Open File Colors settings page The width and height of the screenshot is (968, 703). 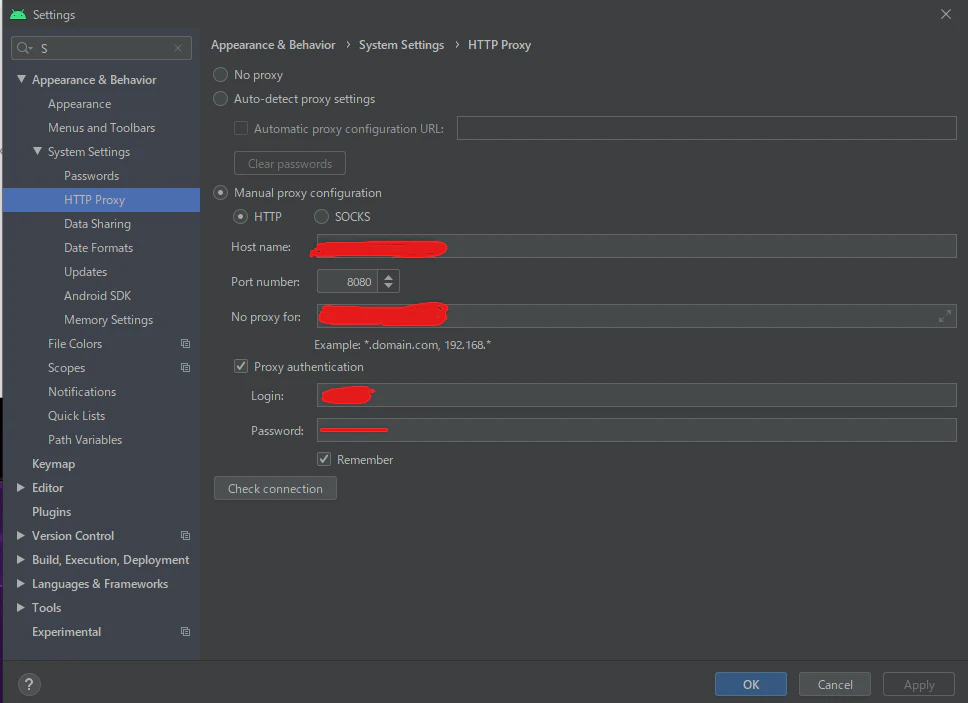coord(75,344)
